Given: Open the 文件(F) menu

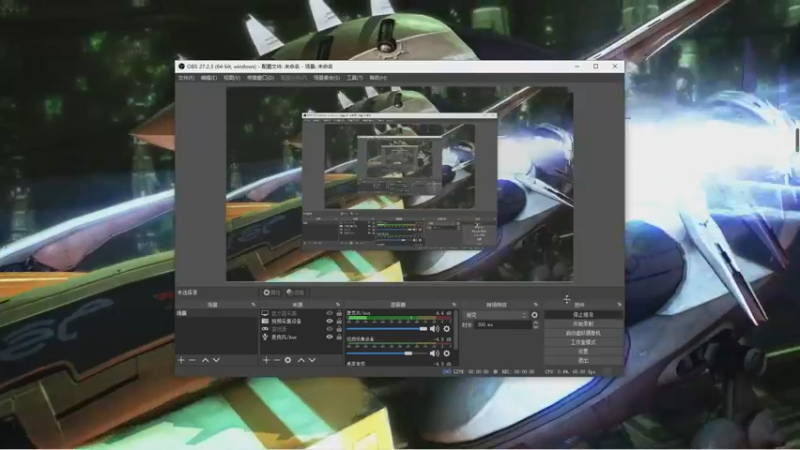Looking at the screenshot, I should point(186,78).
